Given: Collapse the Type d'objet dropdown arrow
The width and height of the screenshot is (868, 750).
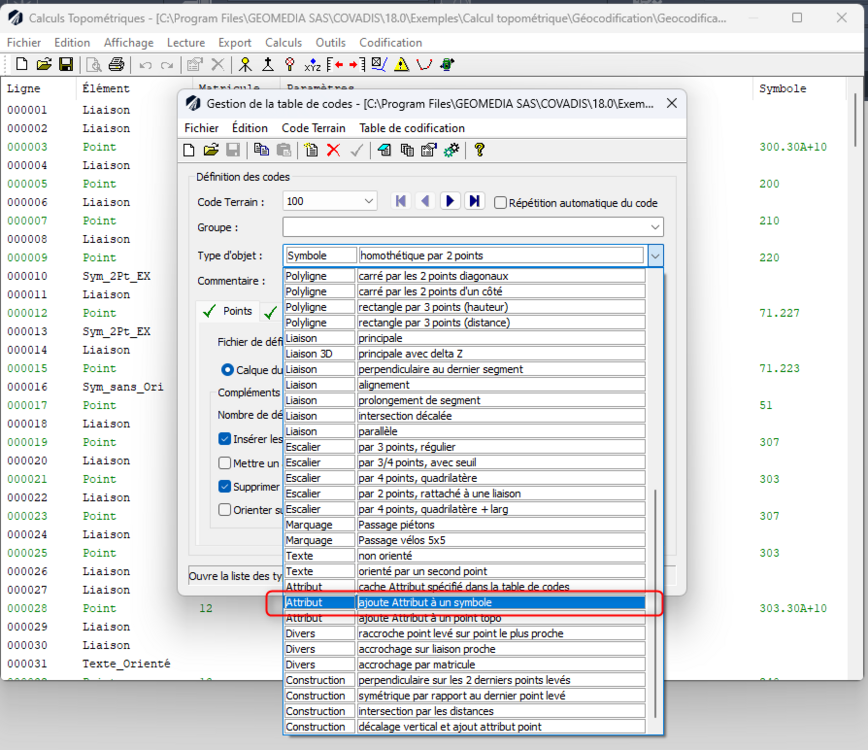Looking at the screenshot, I should (655, 256).
